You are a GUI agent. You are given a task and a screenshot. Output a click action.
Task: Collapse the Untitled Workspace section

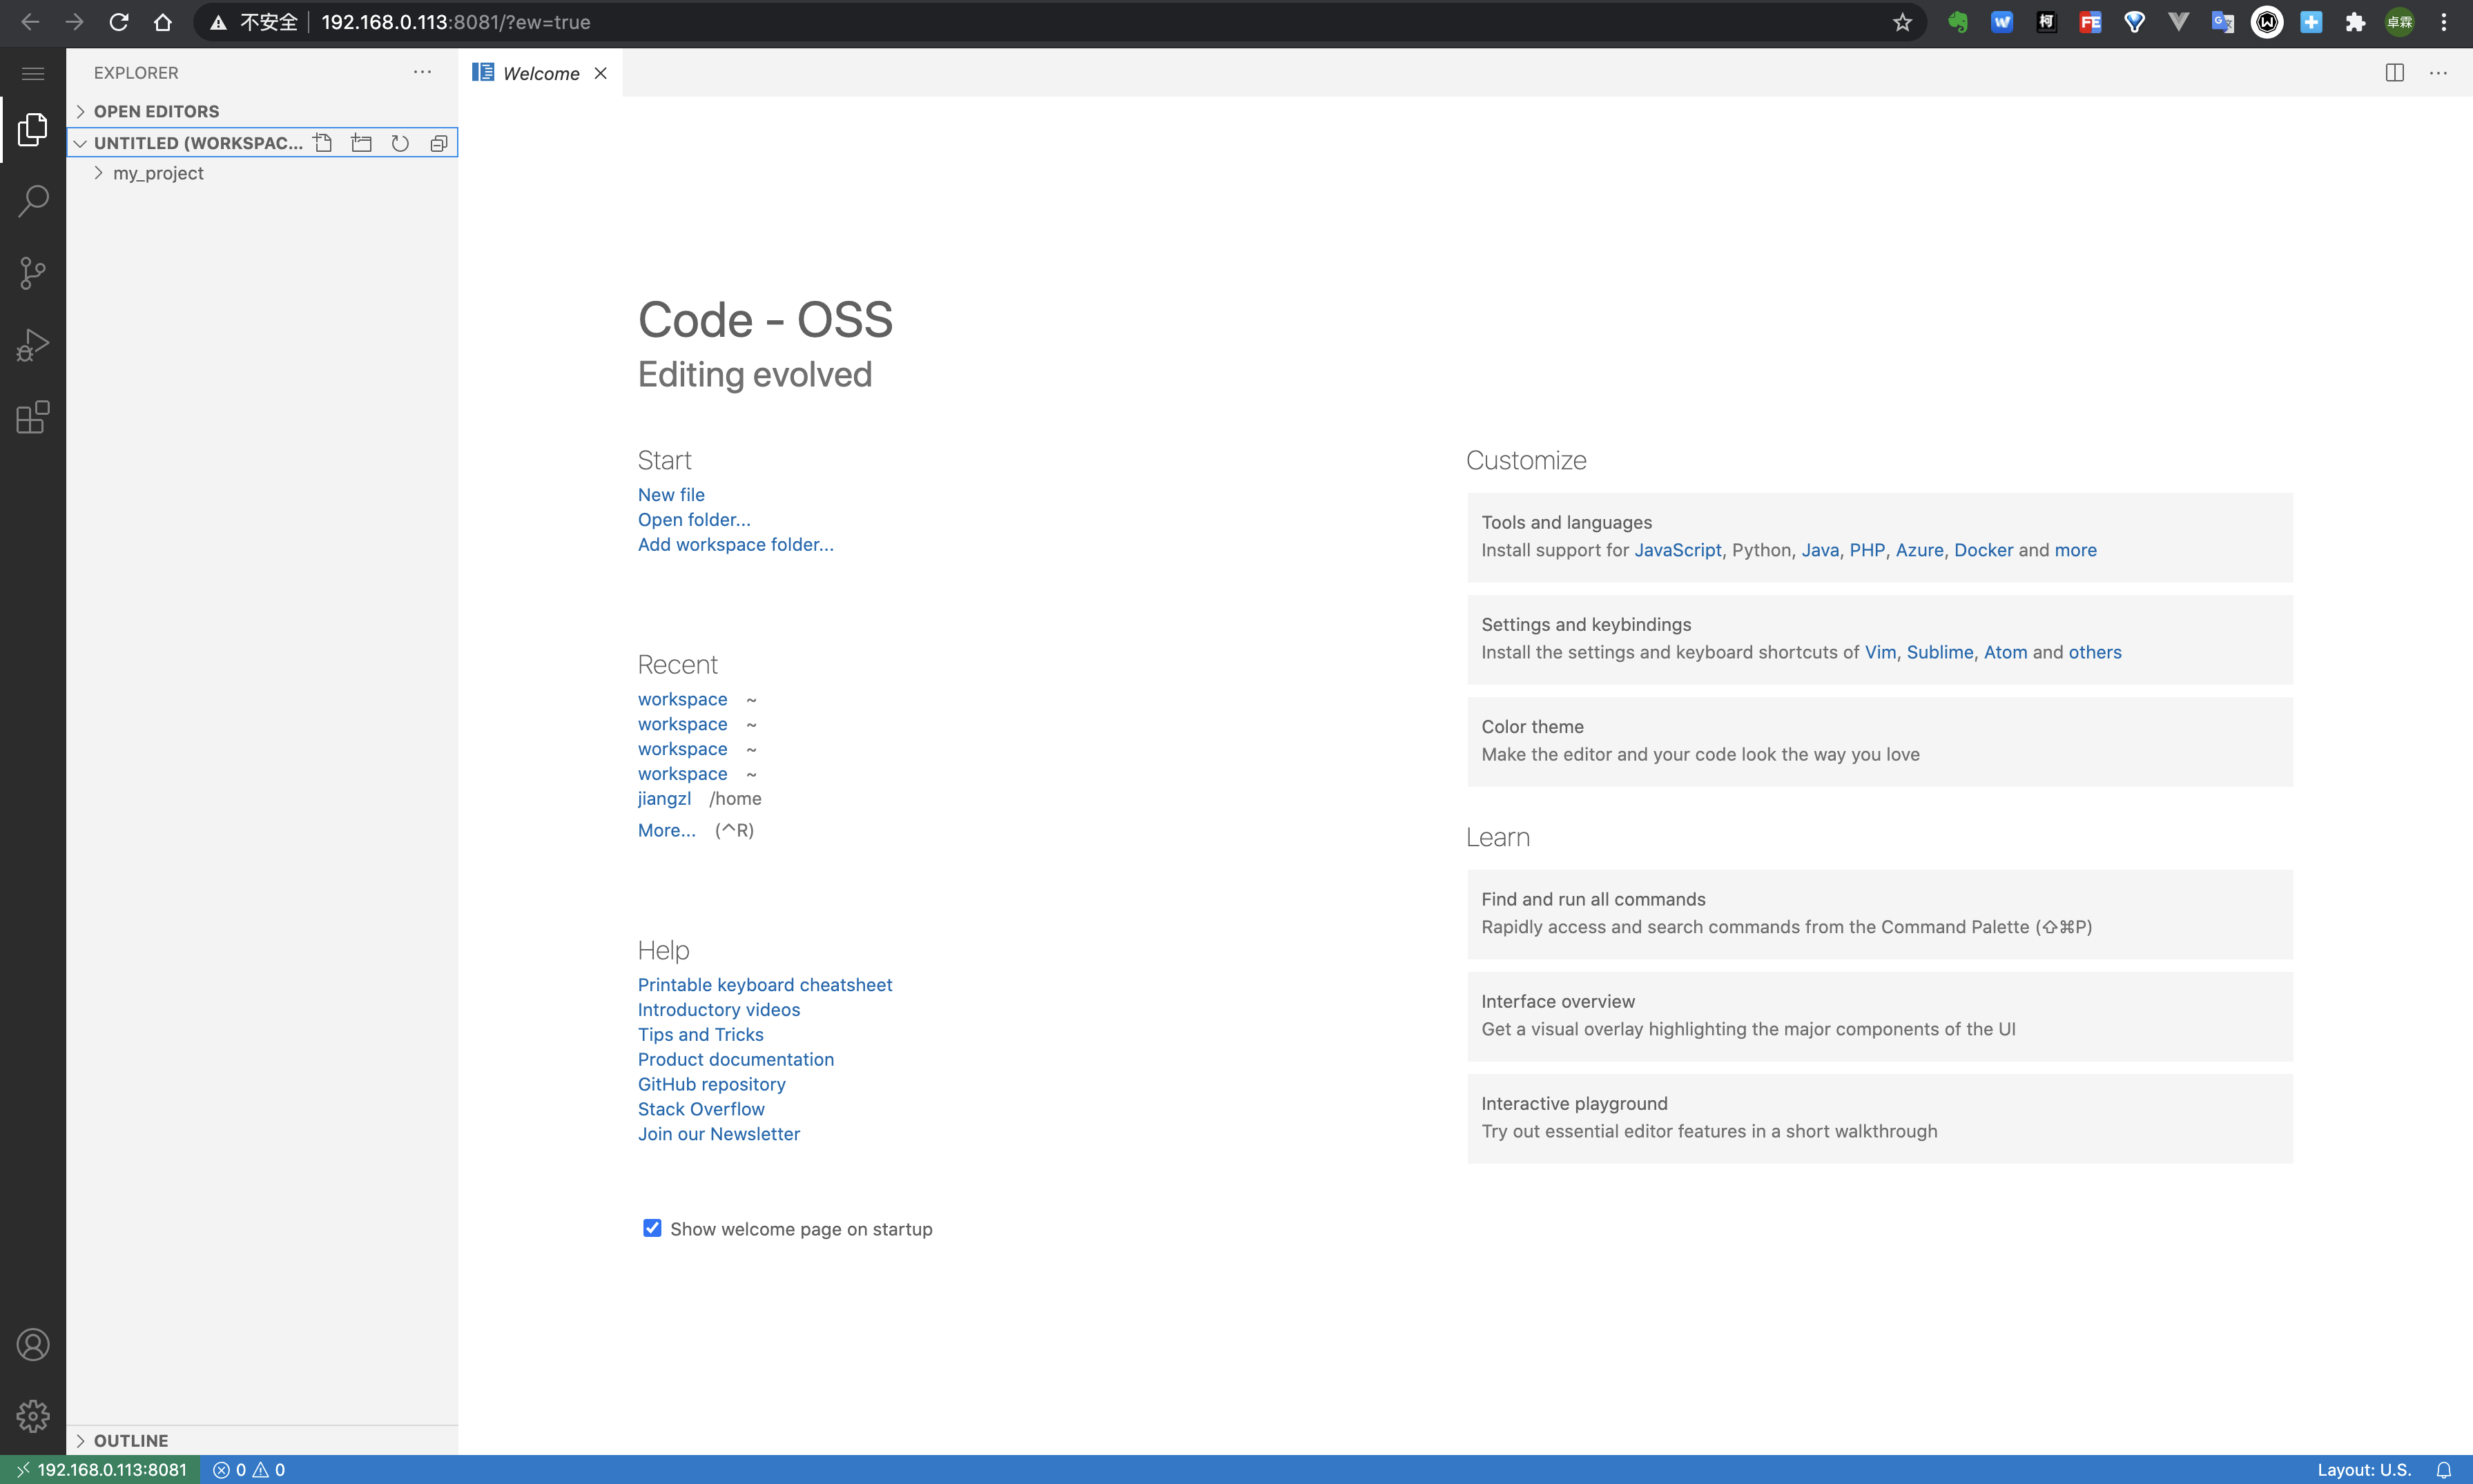80,143
